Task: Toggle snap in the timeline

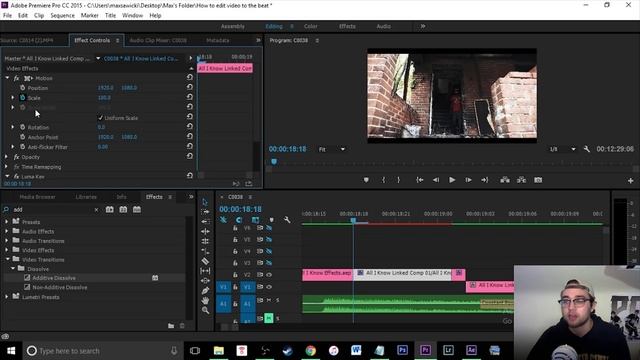Action: coord(239,220)
